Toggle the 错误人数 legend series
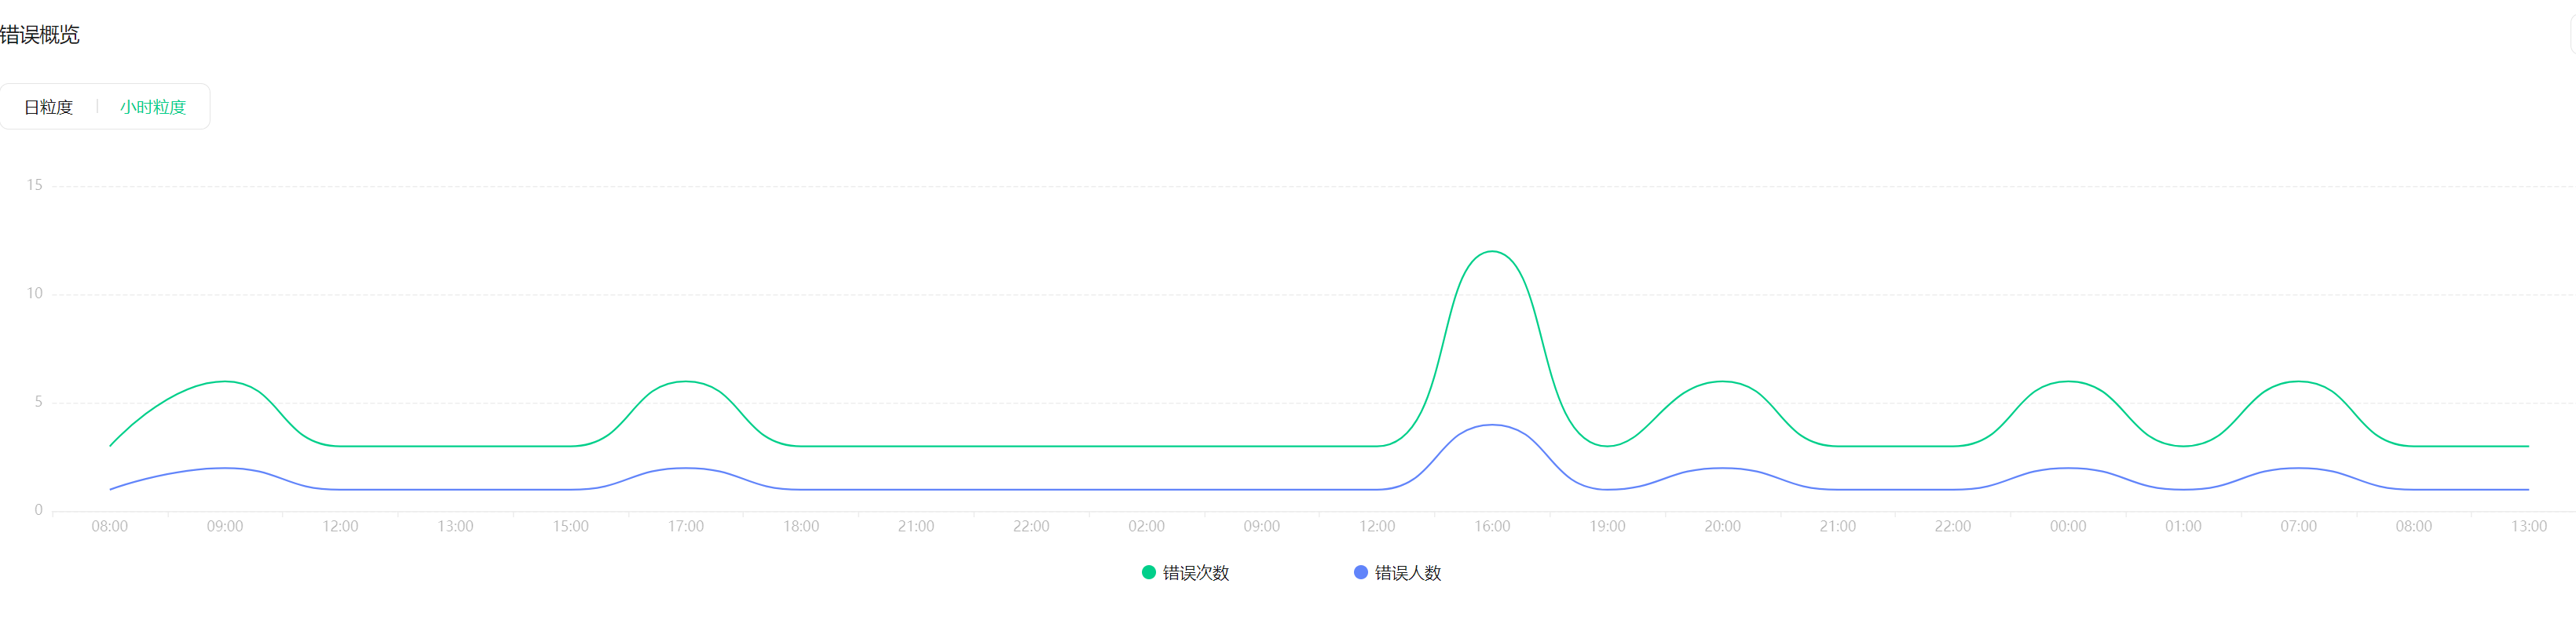Image resolution: width=2576 pixels, height=624 pixels. 1398,573
